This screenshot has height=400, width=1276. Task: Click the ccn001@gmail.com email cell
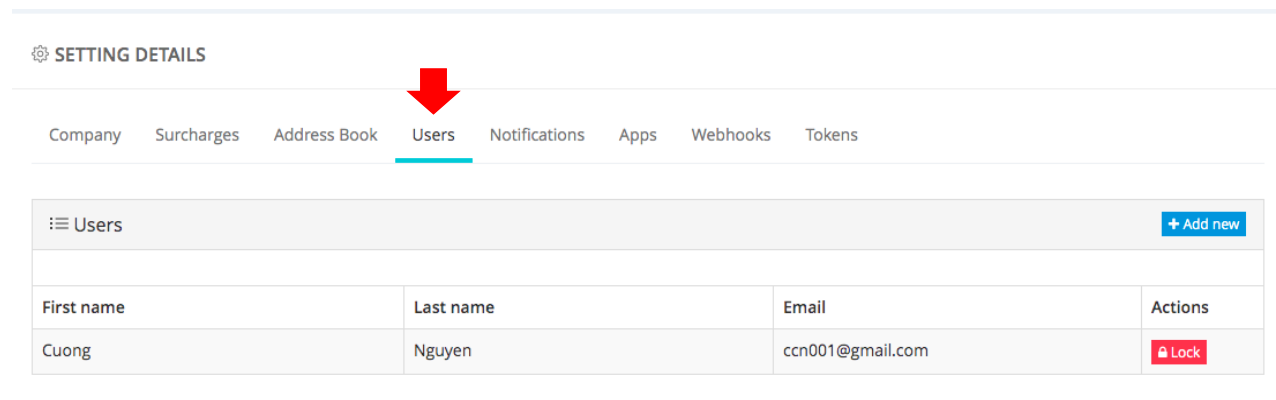tap(855, 351)
